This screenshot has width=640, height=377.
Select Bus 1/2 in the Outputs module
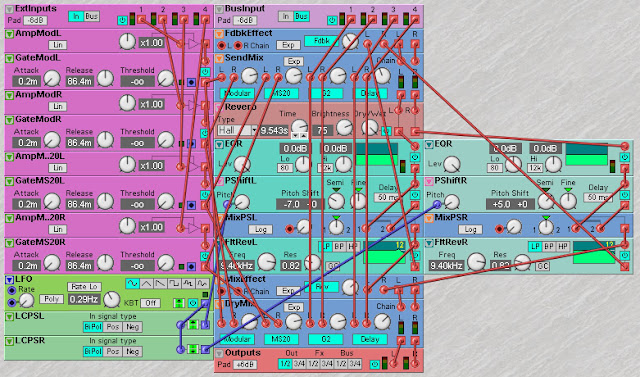(341, 364)
